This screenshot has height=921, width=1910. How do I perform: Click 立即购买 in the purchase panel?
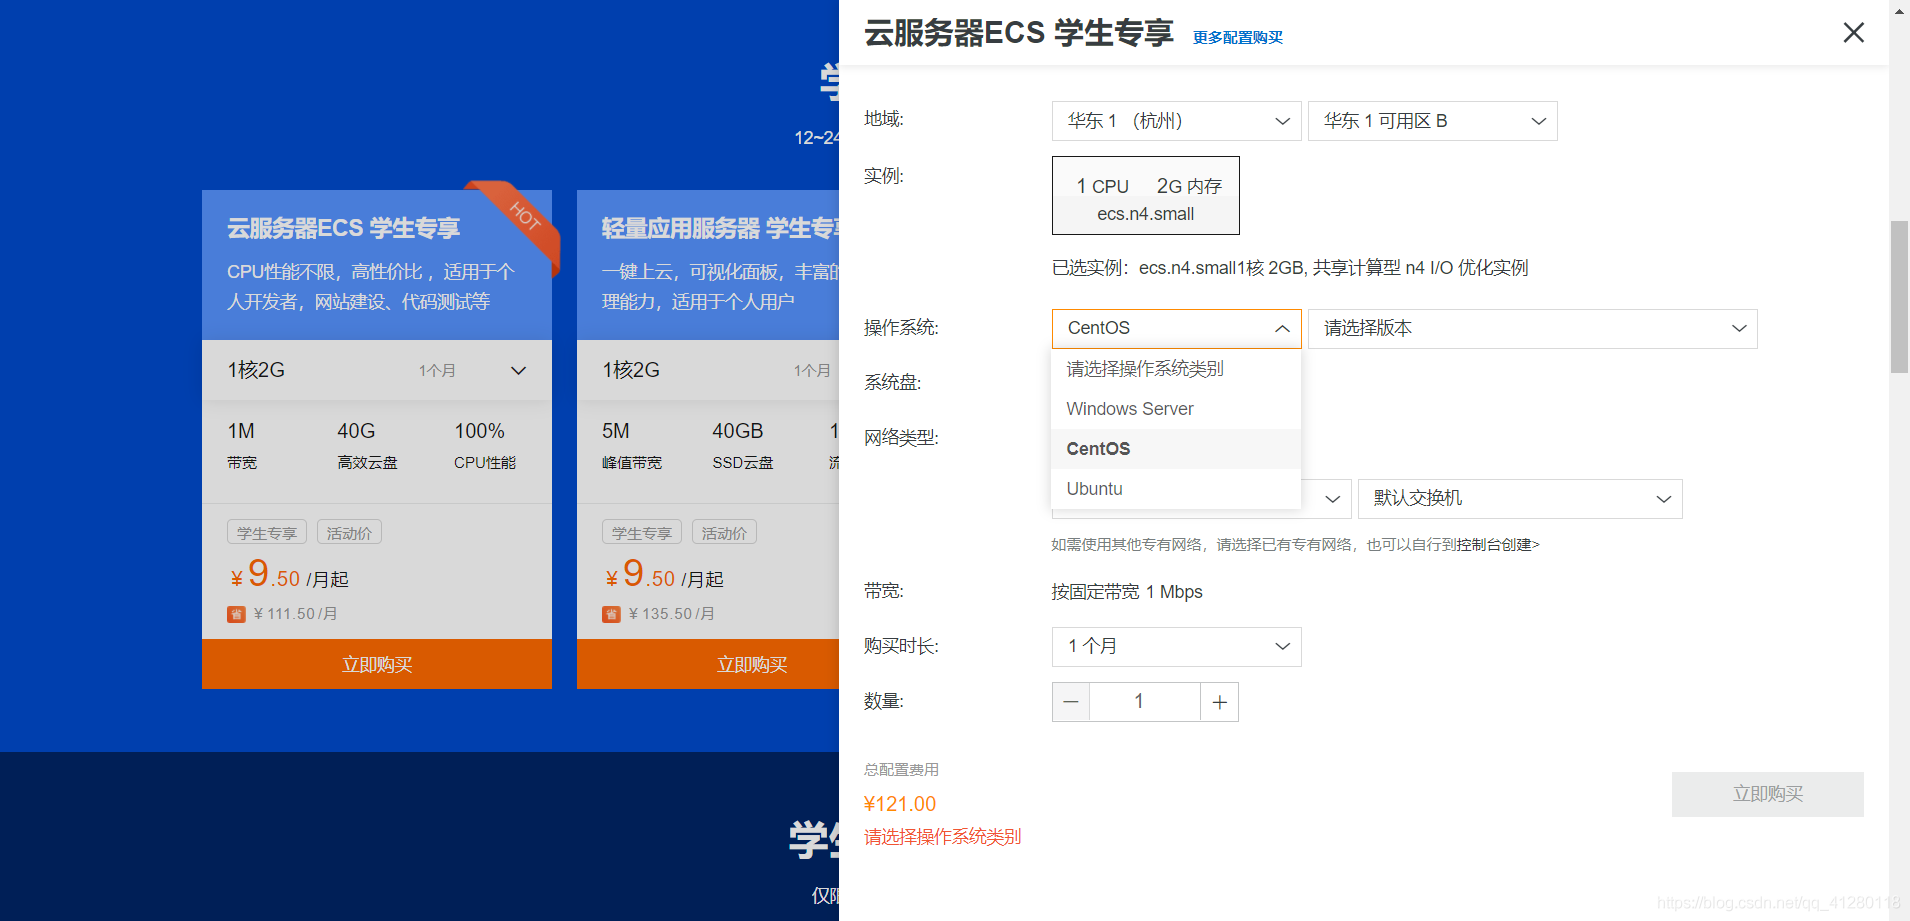click(1767, 794)
